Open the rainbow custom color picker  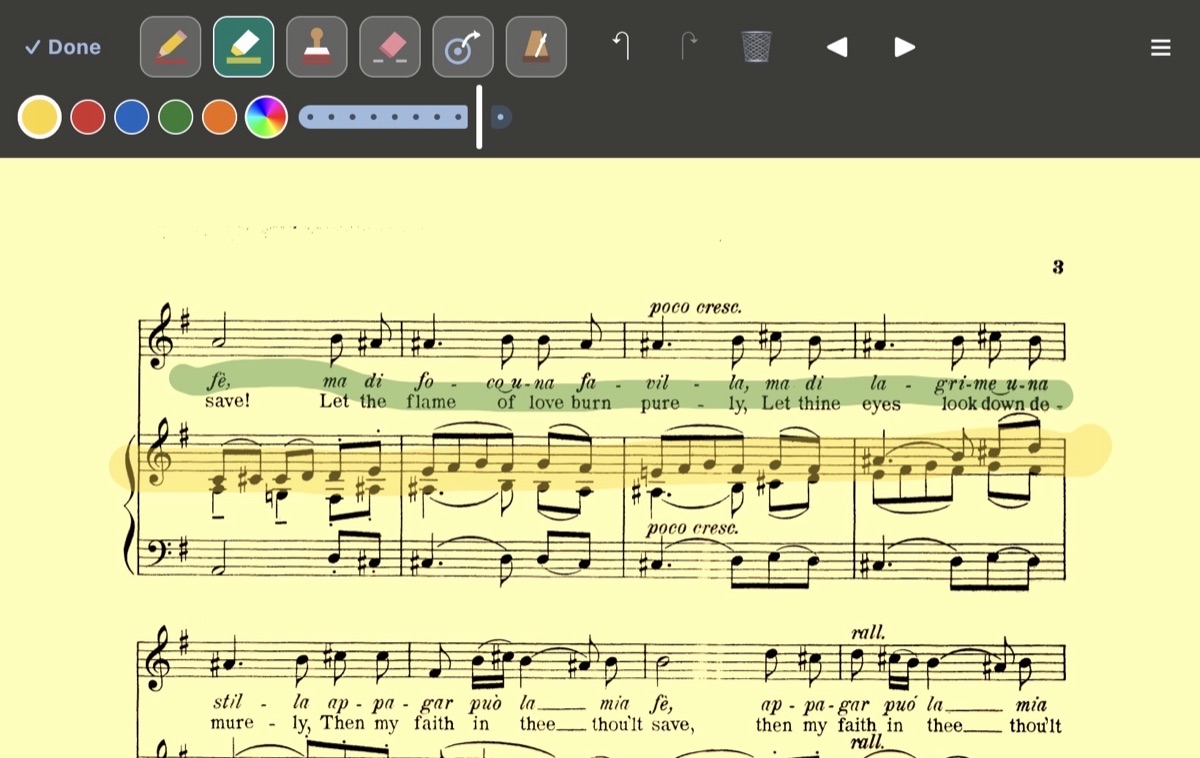(x=266, y=117)
